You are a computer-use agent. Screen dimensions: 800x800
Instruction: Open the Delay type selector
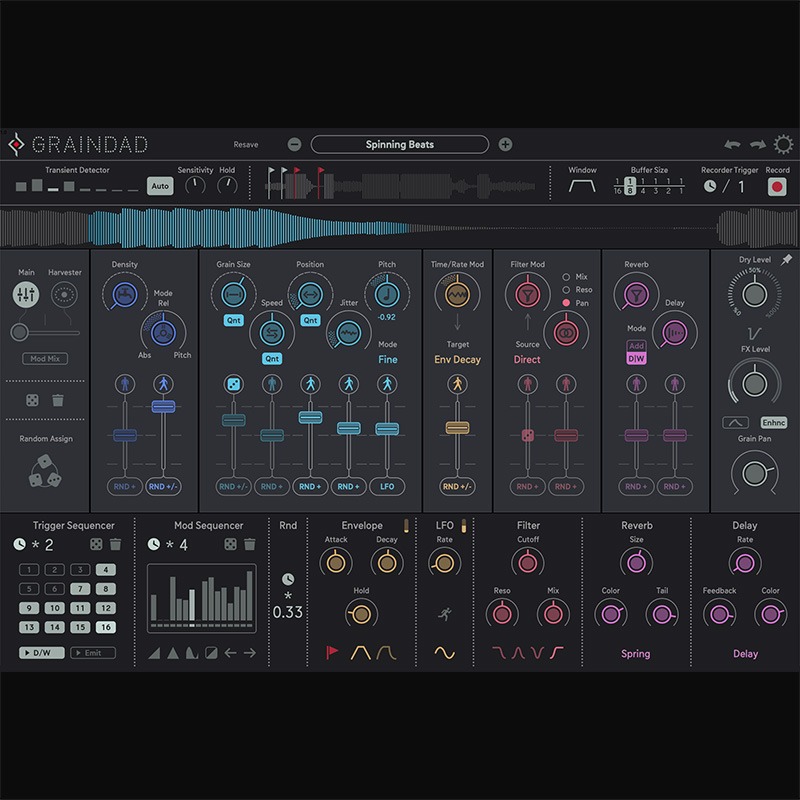745,654
